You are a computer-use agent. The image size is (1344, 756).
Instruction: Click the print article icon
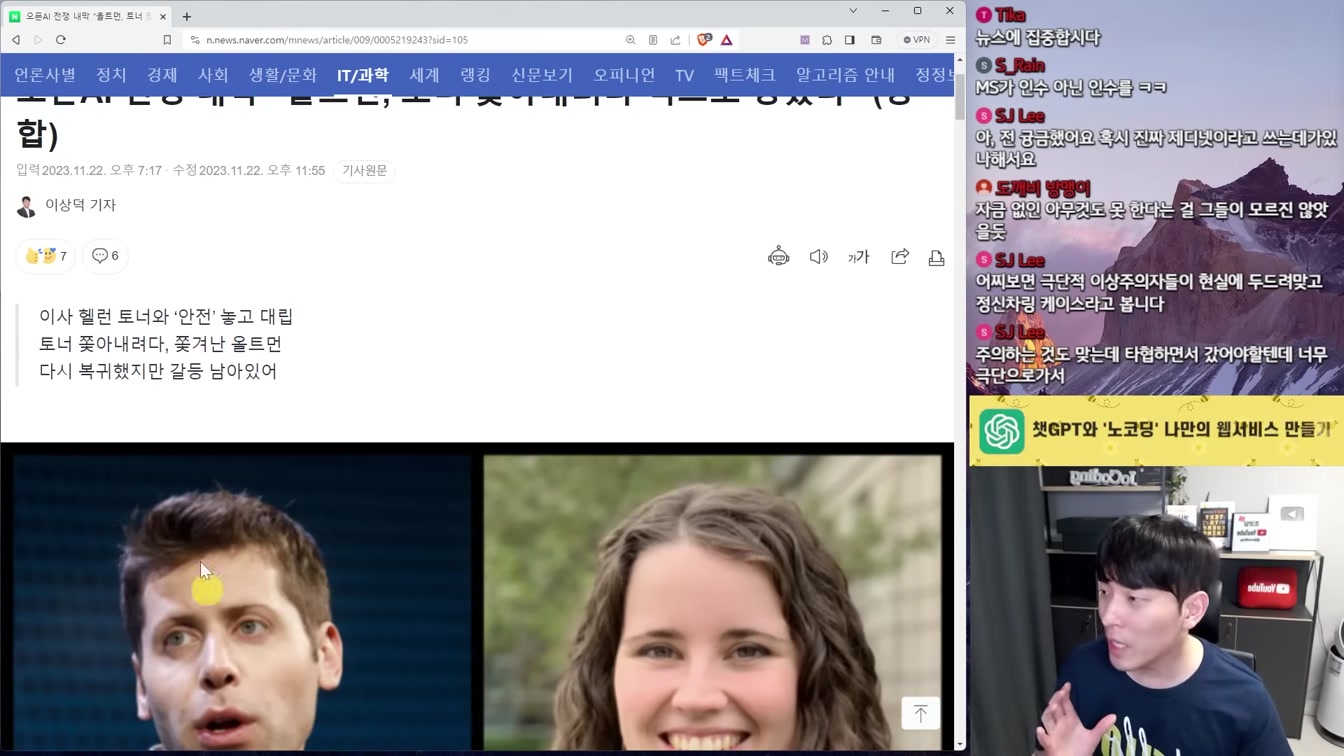[937, 257]
